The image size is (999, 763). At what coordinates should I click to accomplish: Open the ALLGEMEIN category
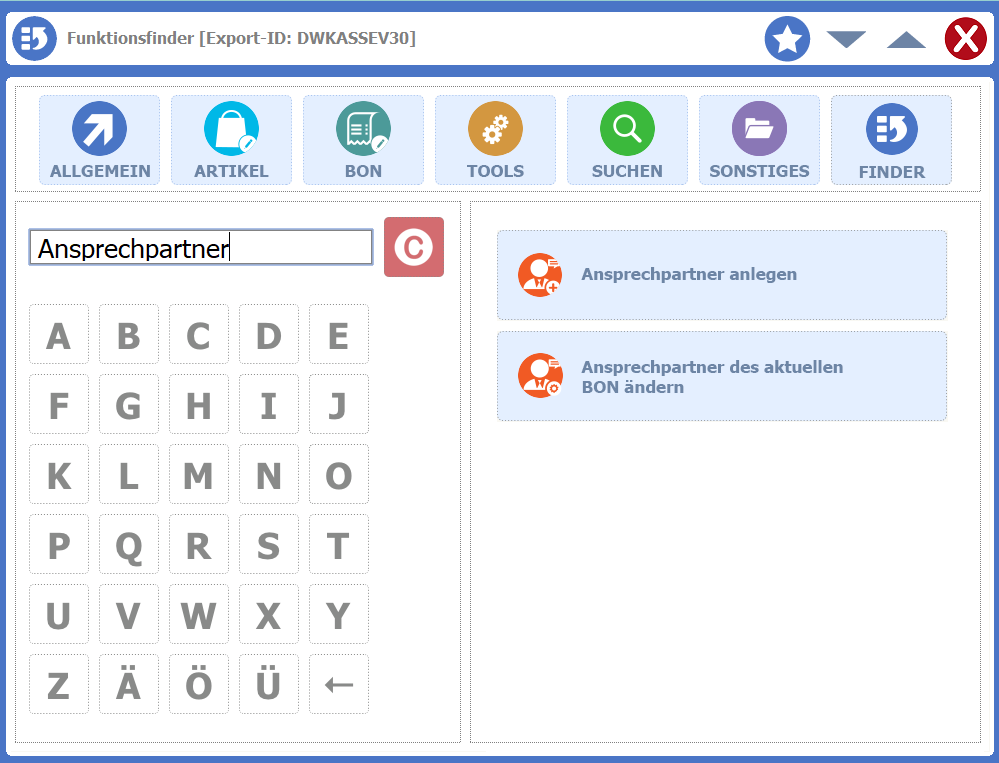click(x=99, y=140)
